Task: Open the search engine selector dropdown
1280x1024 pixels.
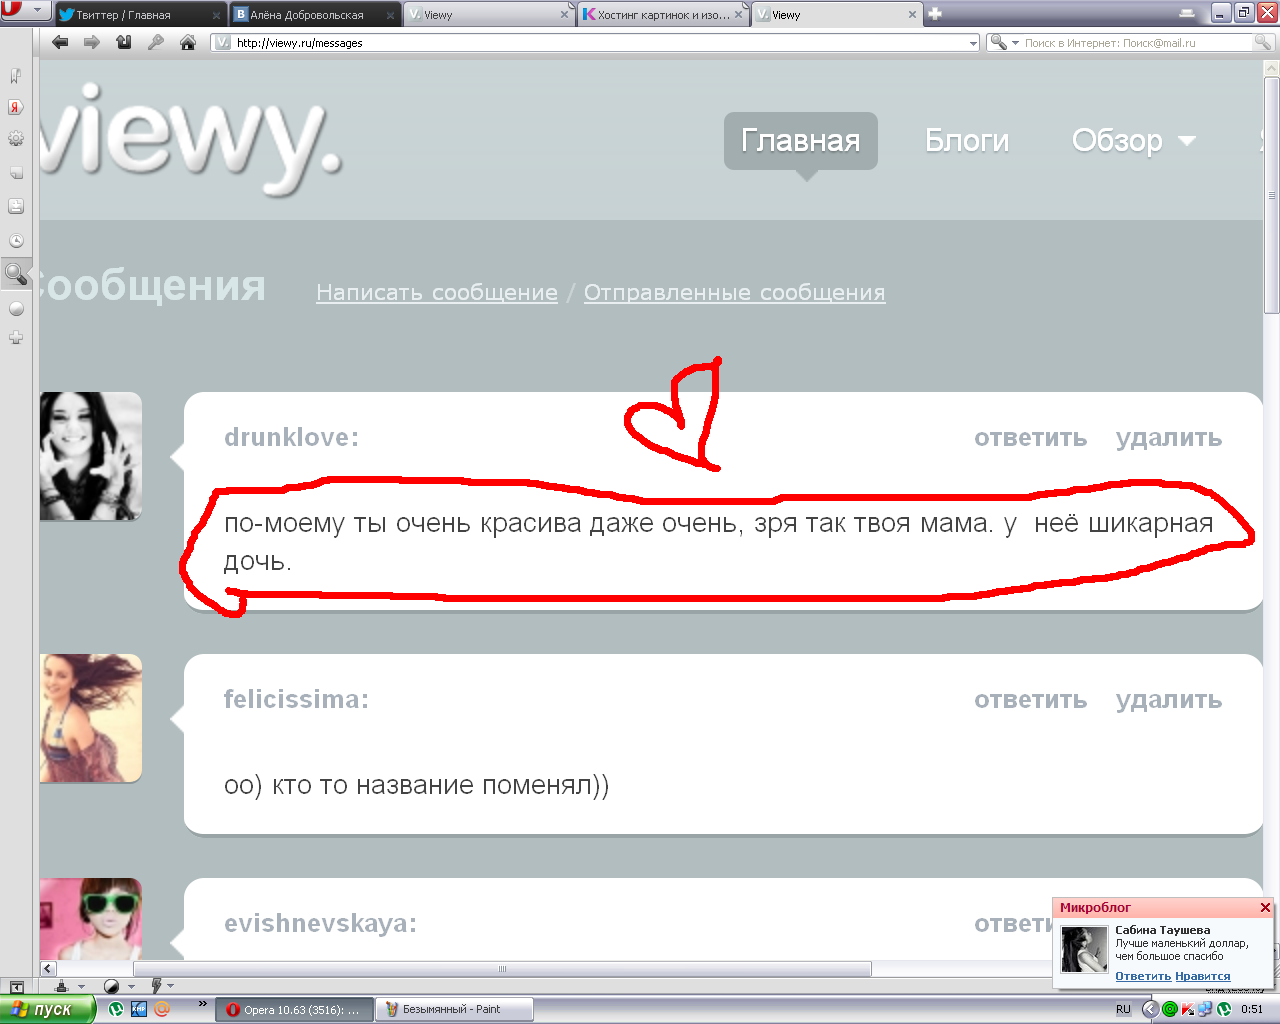Action: [1004, 43]
